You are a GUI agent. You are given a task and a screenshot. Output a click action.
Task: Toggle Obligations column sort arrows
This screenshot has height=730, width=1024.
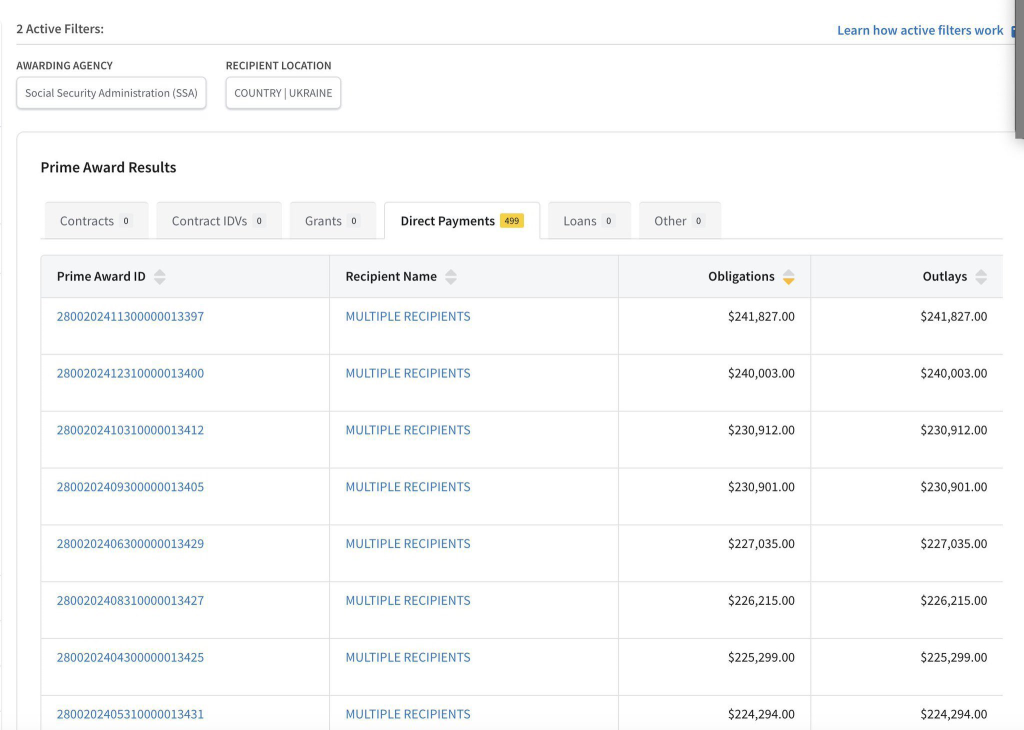(x=789, y=277)
